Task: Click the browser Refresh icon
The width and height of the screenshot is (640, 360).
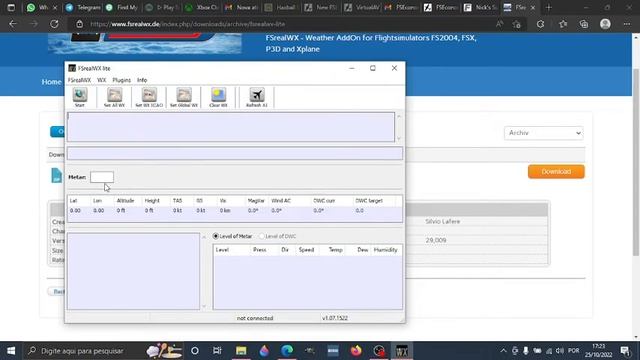Action: (54, 24)
